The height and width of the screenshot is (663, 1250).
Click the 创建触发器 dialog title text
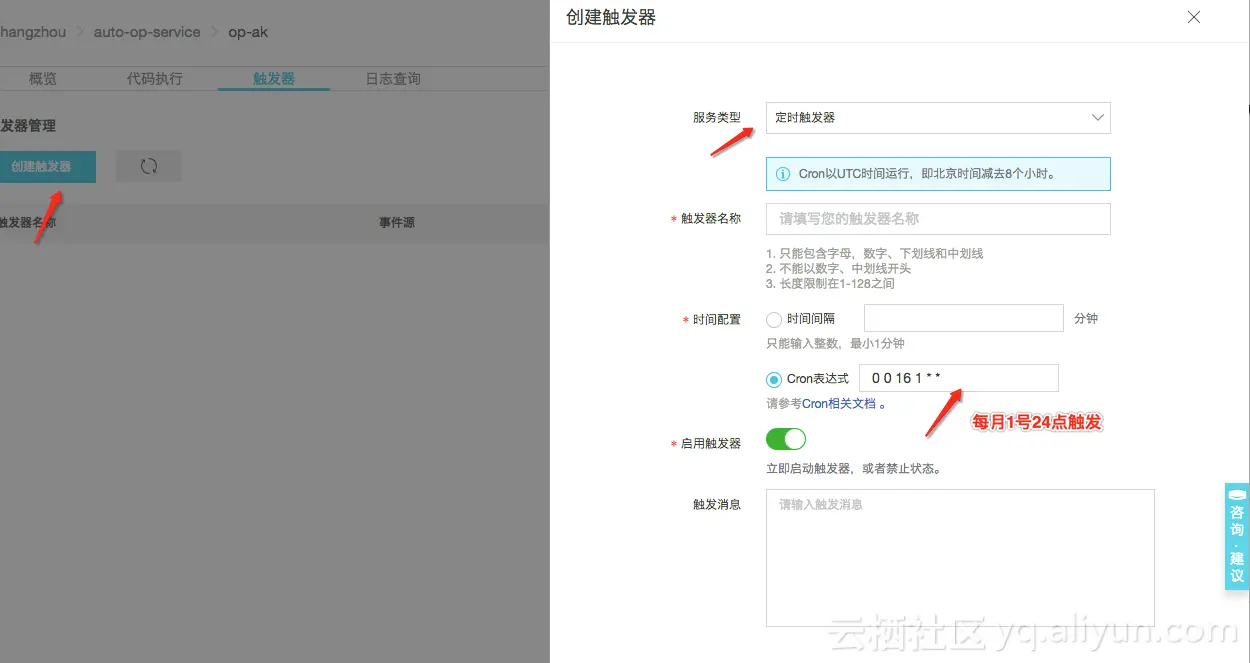pos(611,18)
